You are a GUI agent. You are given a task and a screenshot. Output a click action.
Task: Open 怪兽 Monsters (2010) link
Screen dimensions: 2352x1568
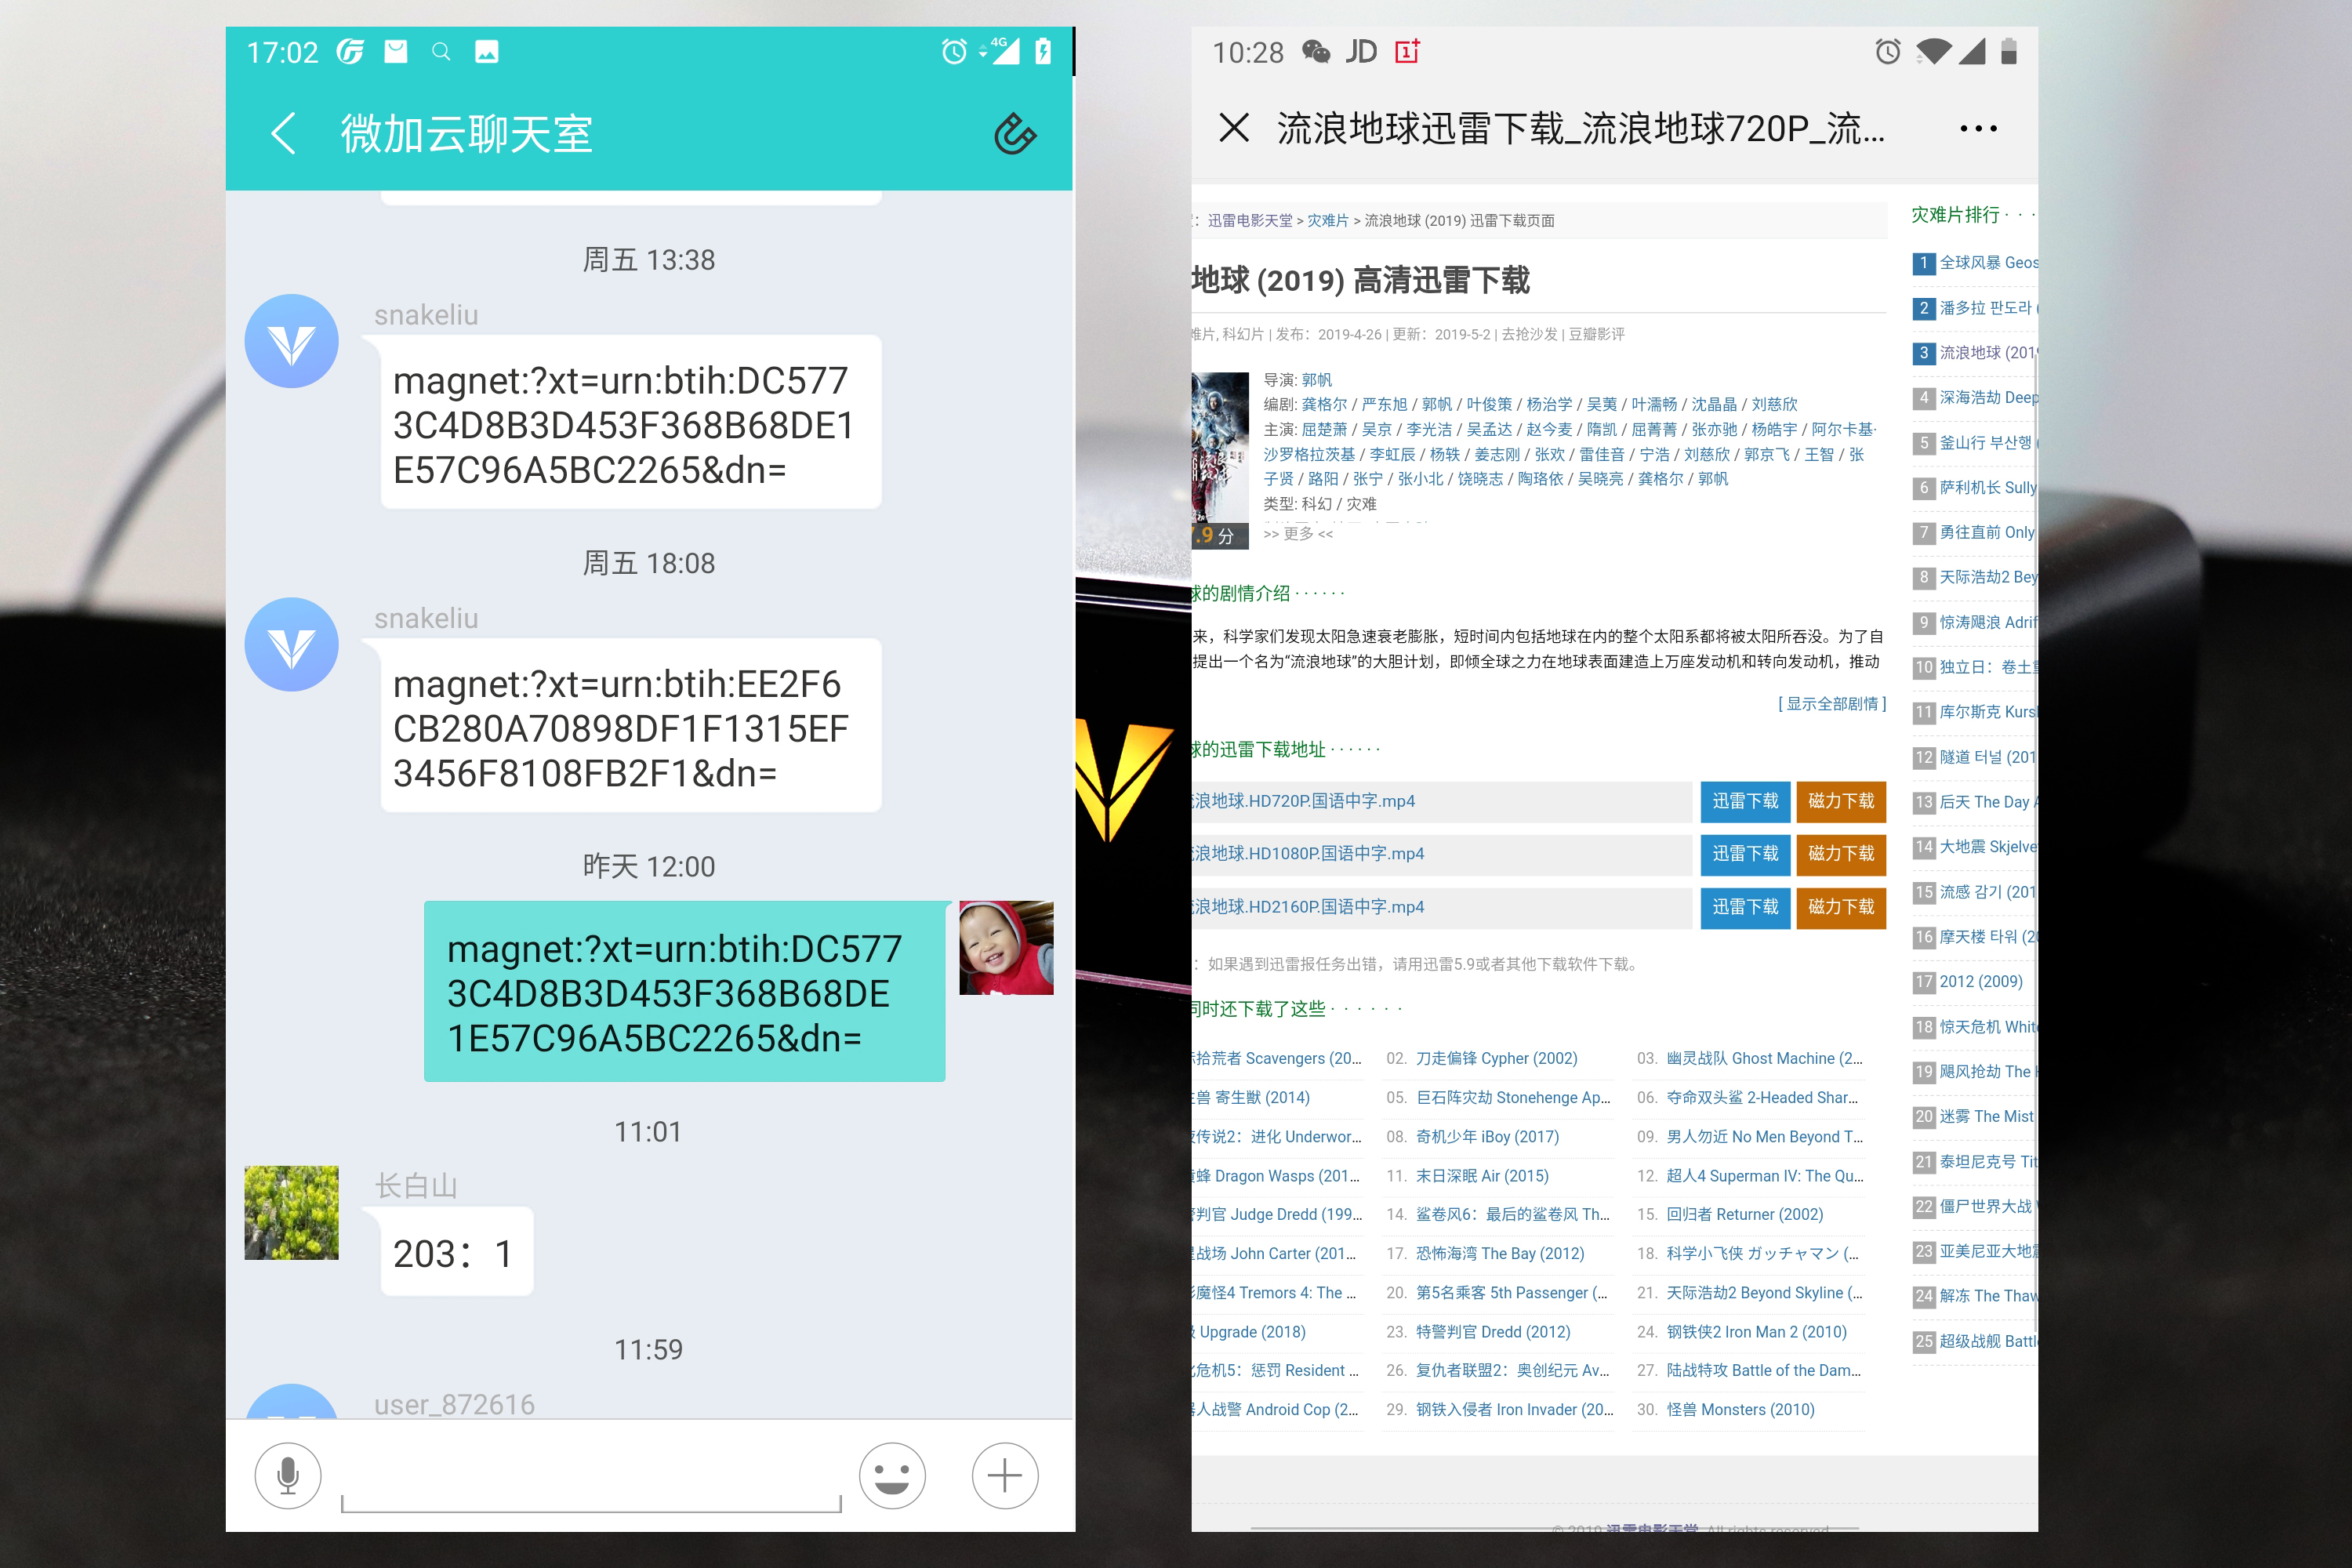1741,1410
